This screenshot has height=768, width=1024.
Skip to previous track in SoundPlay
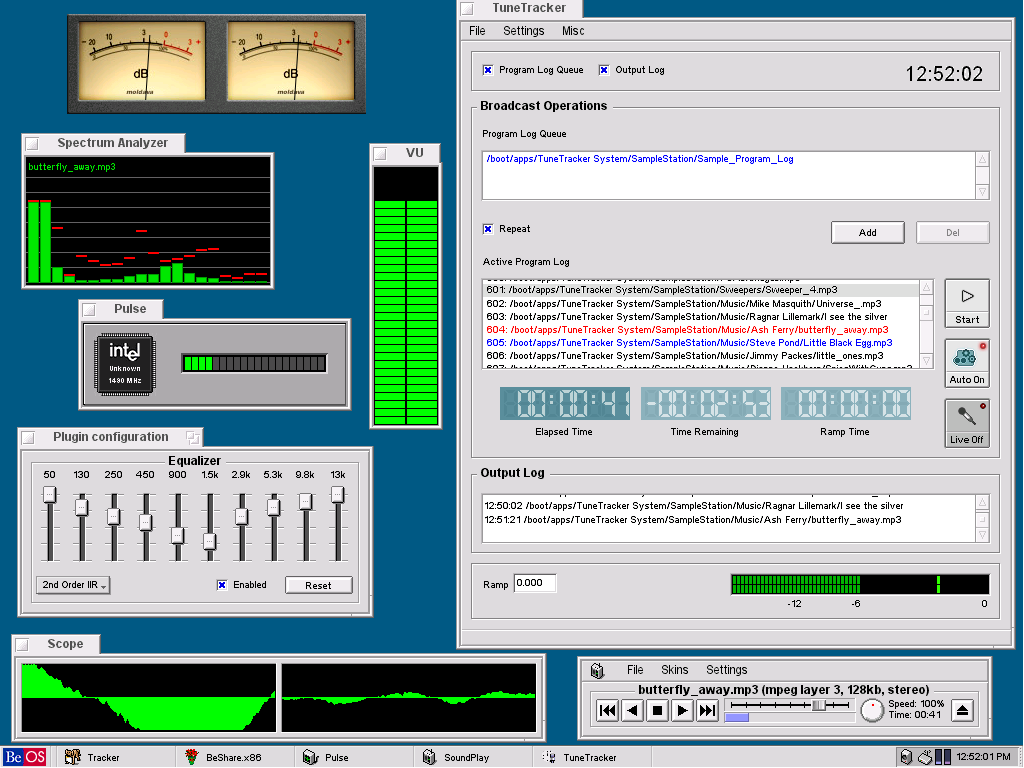(x=607, y=711)
